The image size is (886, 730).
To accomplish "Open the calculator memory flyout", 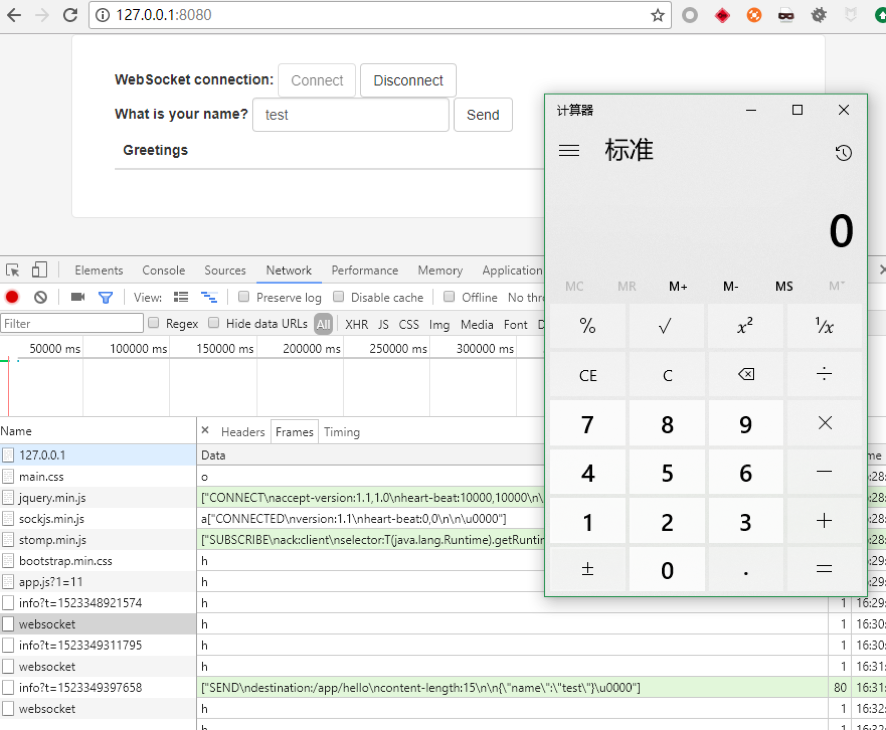I will click(837, 286).
